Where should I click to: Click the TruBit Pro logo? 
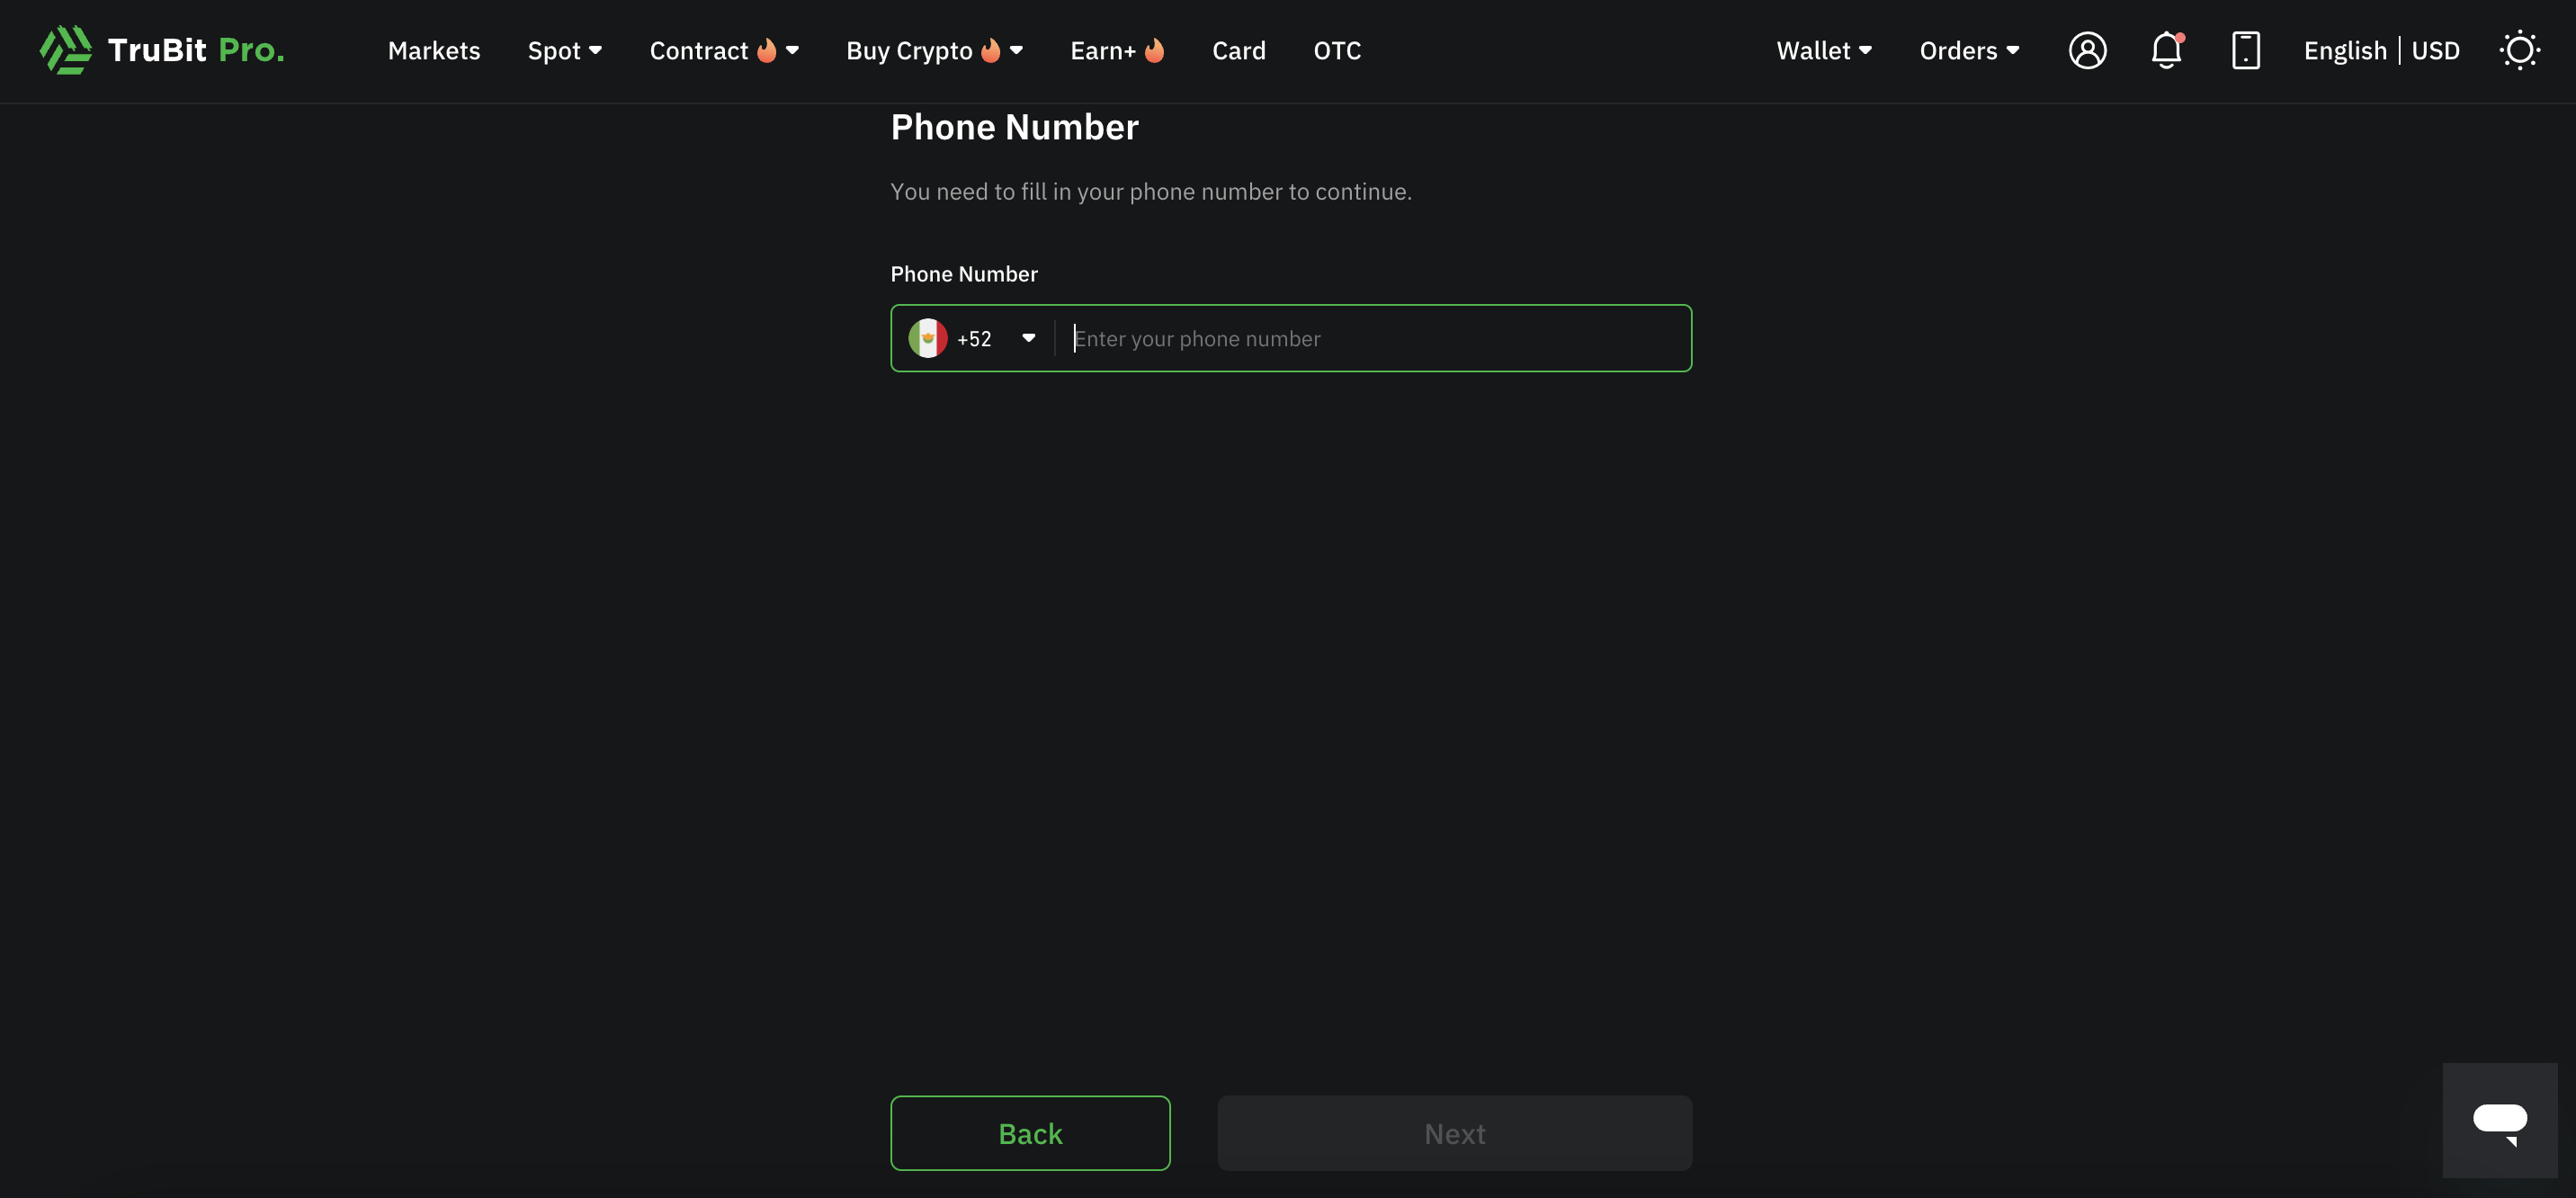[x=162, y=50]
